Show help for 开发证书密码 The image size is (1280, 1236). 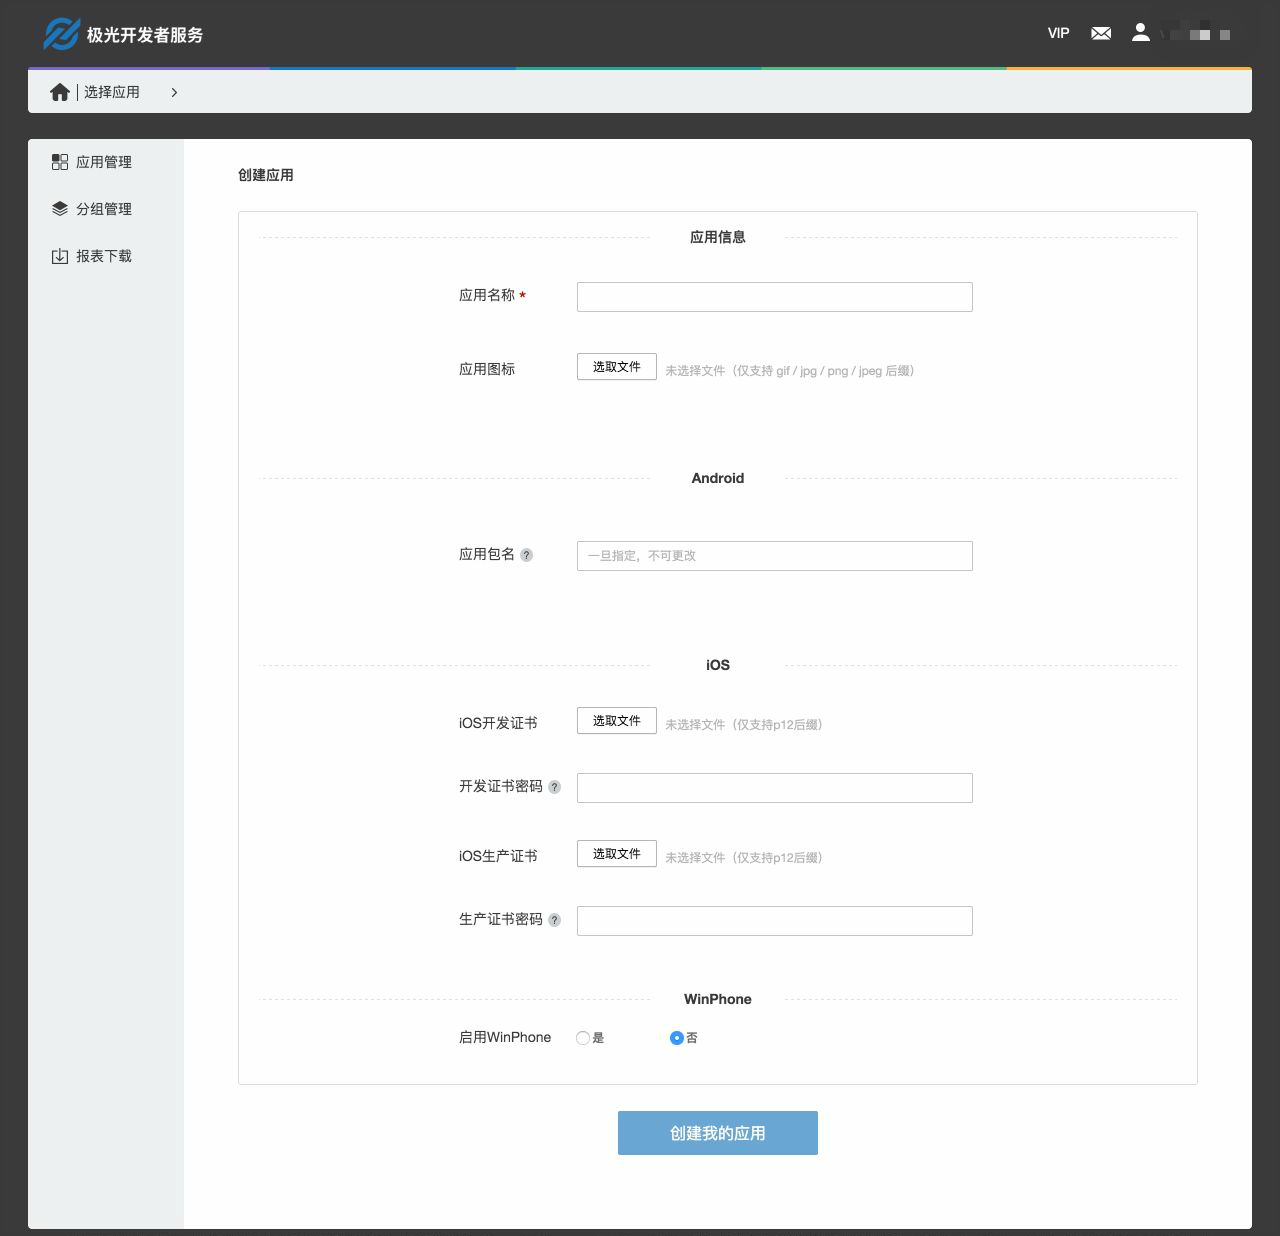tap(554, 787)
